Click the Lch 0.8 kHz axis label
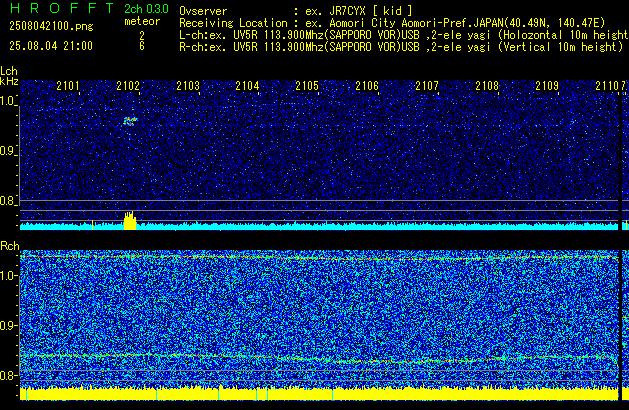This screenshot has width=629, height=410. [8, 201]
